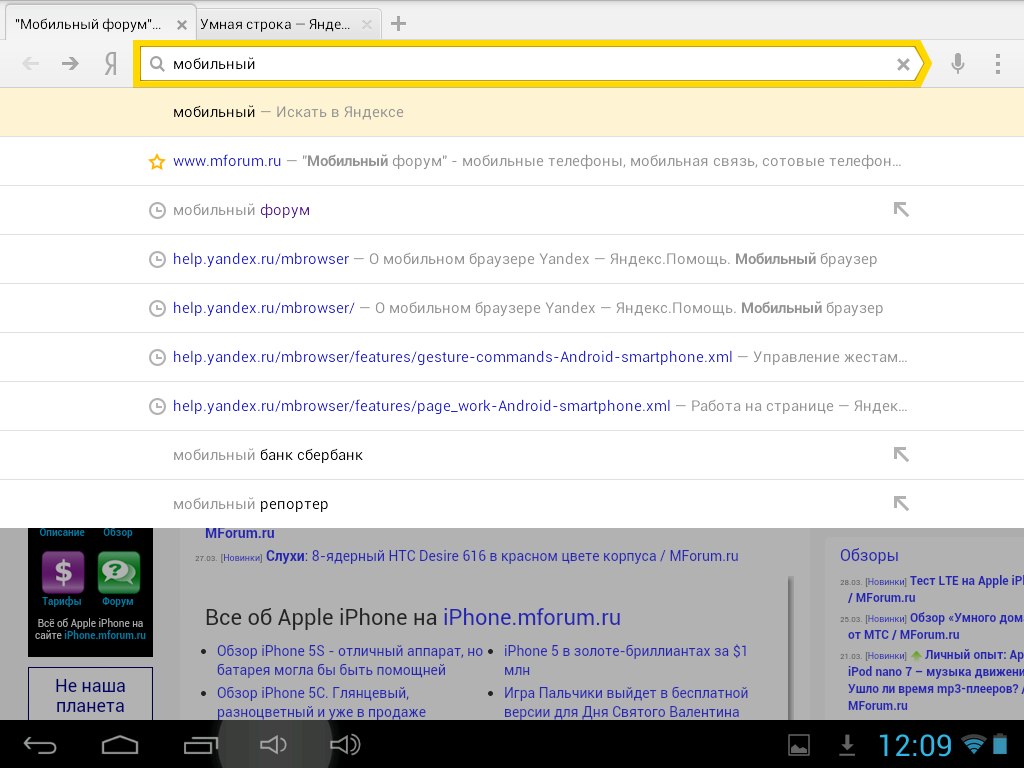Tap the battery indicator icon
1024x768 pixels.
coord(1000,744)
